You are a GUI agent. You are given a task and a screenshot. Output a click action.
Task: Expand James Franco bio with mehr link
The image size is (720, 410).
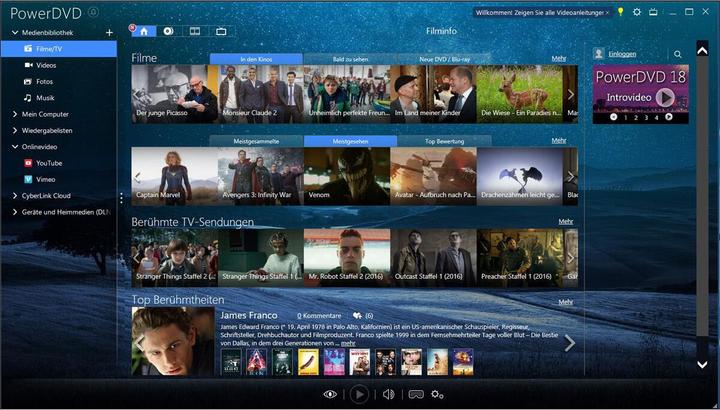pyautogui.click(x=348, y=343)
